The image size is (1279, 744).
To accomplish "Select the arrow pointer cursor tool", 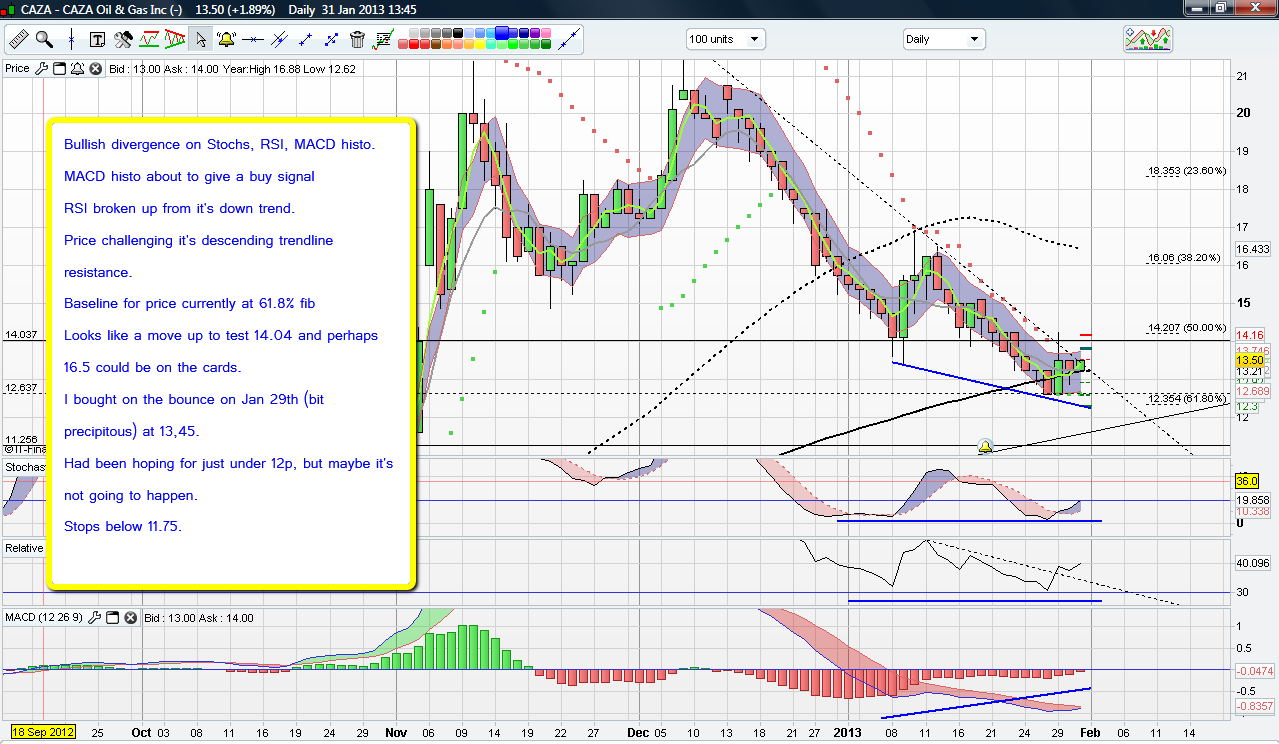I will [x=201, y=40].
